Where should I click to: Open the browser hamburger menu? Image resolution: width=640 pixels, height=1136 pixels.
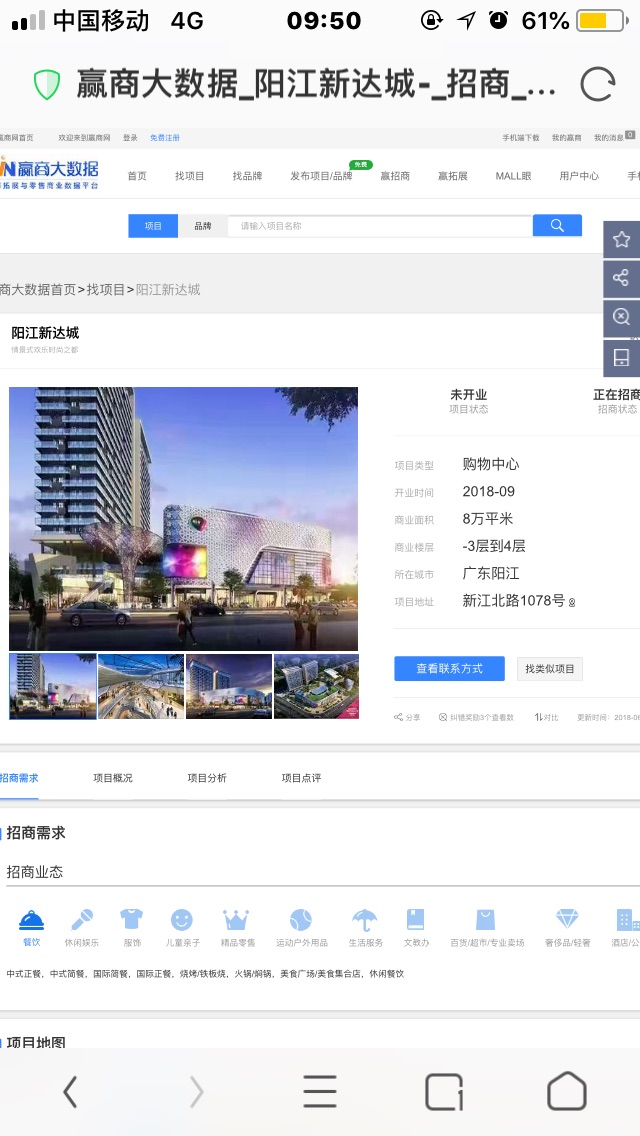(320, 1091)
